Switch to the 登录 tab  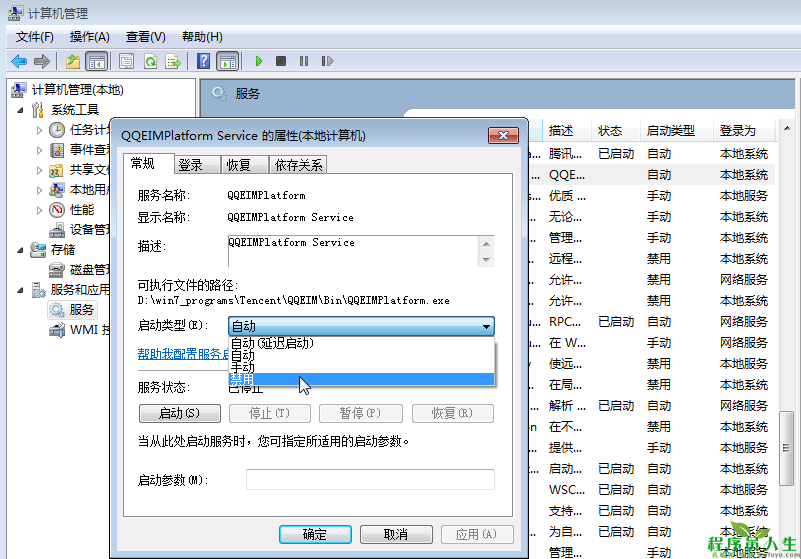[x=197, y=165]
